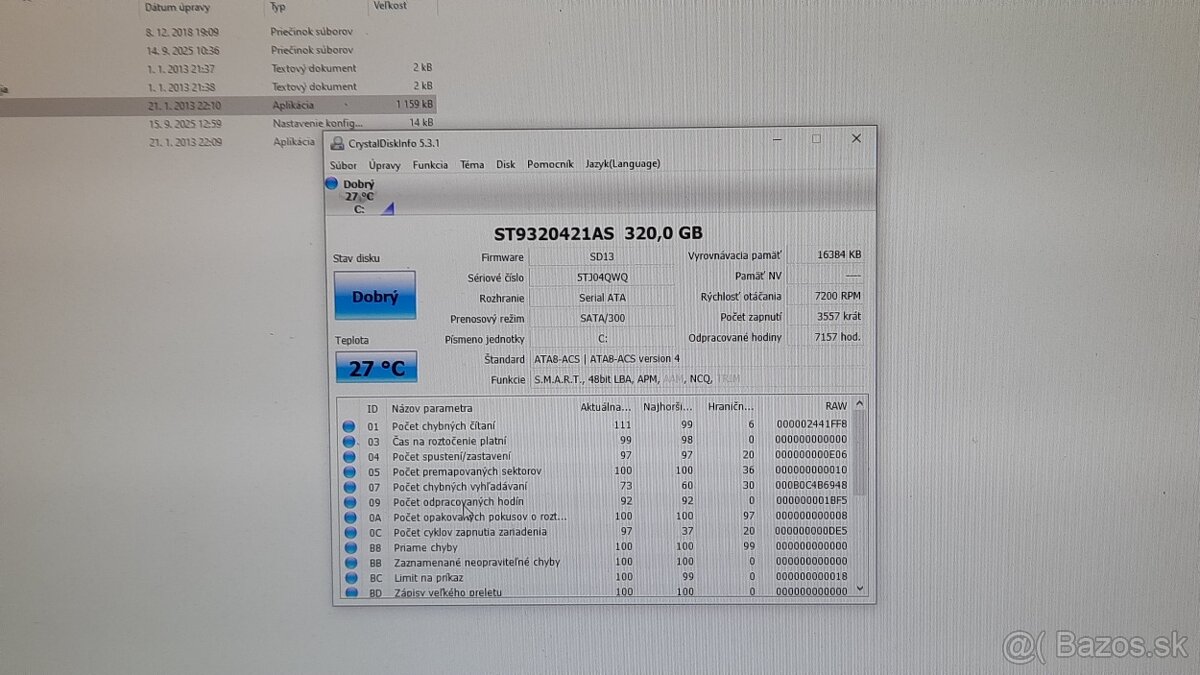This screenshot has height=675, width=1200.
Task: Click the blue health indicator above the C: label
Action: coord(330,183)
